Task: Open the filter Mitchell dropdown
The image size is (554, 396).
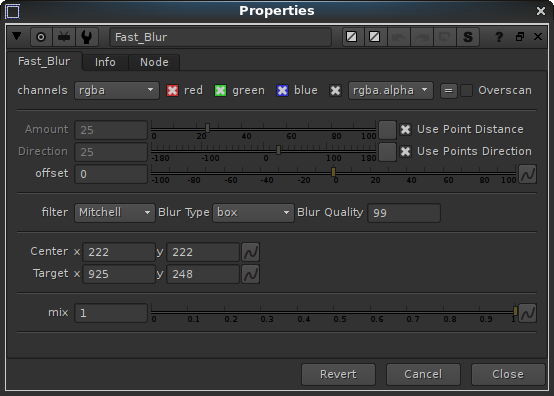Action: click(115, 213)
